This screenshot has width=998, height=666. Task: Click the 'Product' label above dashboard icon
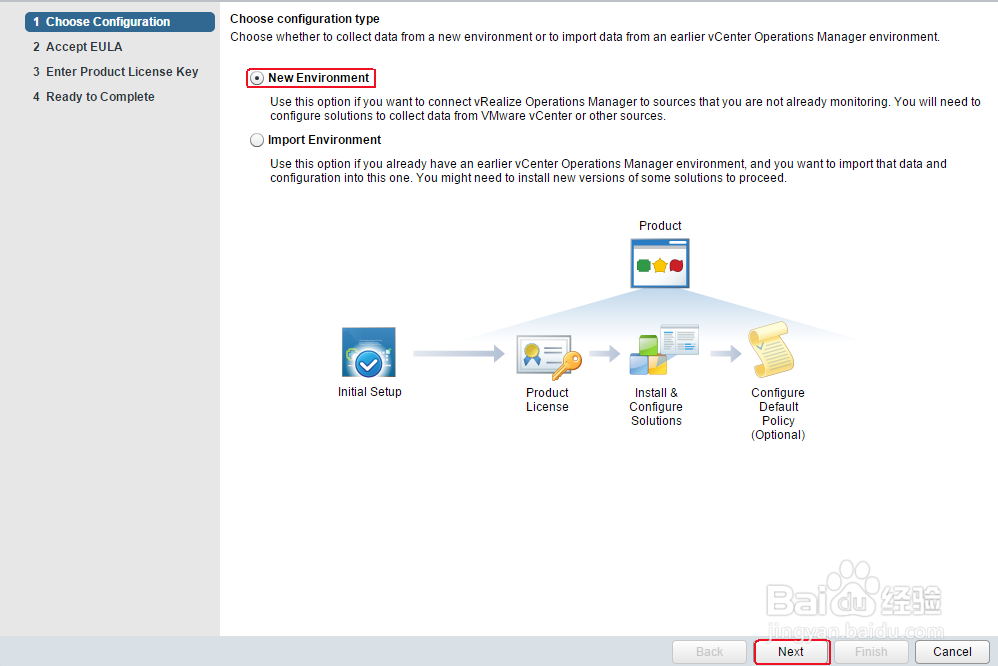pyautogui.click(x=660, y=226)
